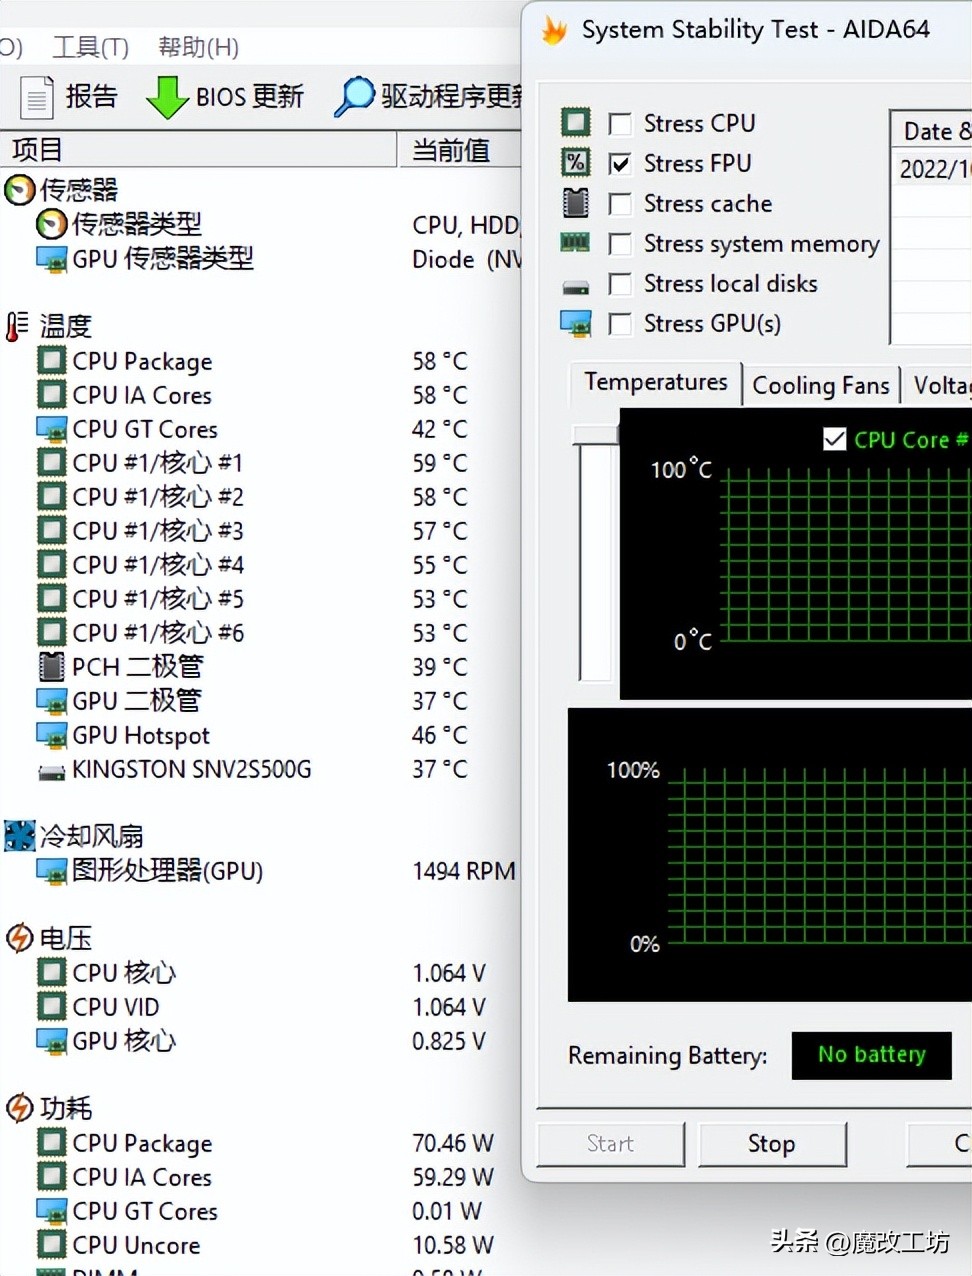Click the cooling fan (冷却风扇) icon
Viewport: 972px width, 1276px height.
coord(19,835)
